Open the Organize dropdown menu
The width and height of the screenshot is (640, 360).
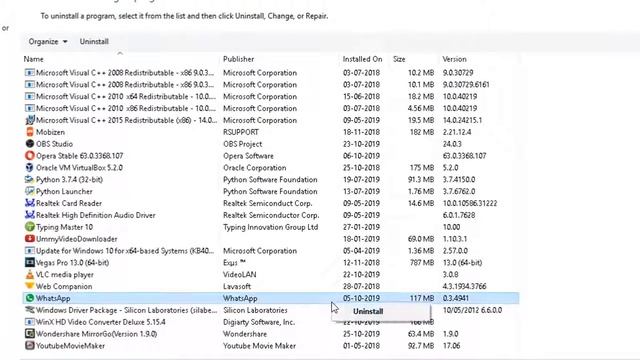[48, 42]
